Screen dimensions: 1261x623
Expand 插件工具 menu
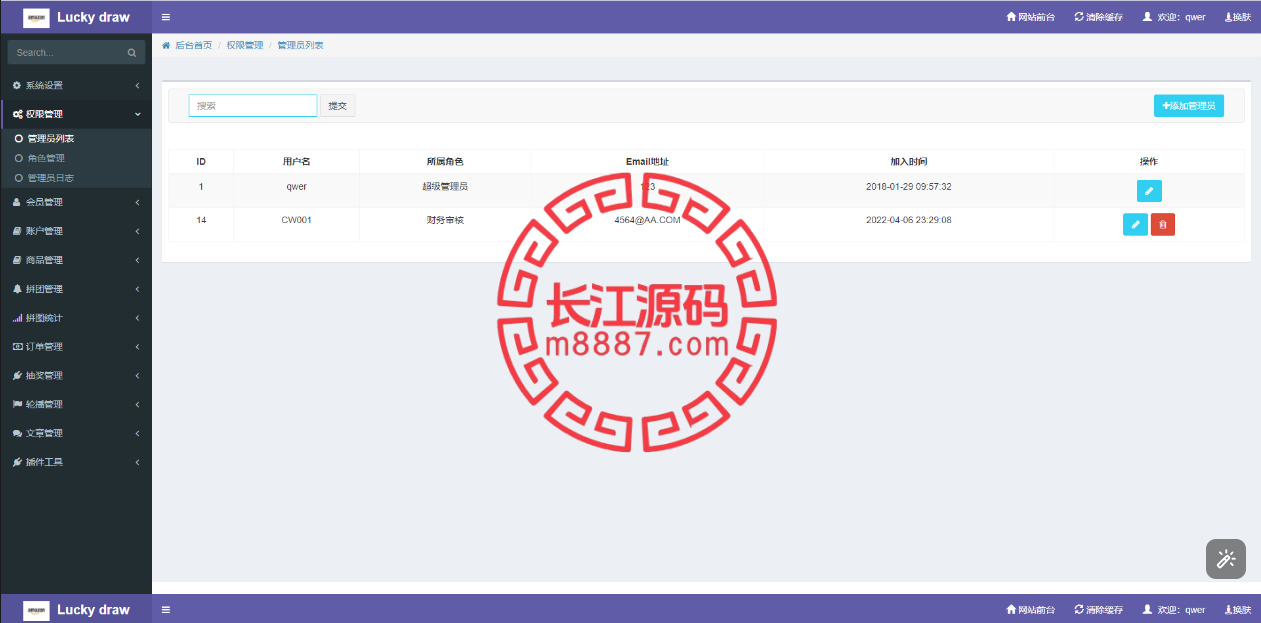pos(76,462)
